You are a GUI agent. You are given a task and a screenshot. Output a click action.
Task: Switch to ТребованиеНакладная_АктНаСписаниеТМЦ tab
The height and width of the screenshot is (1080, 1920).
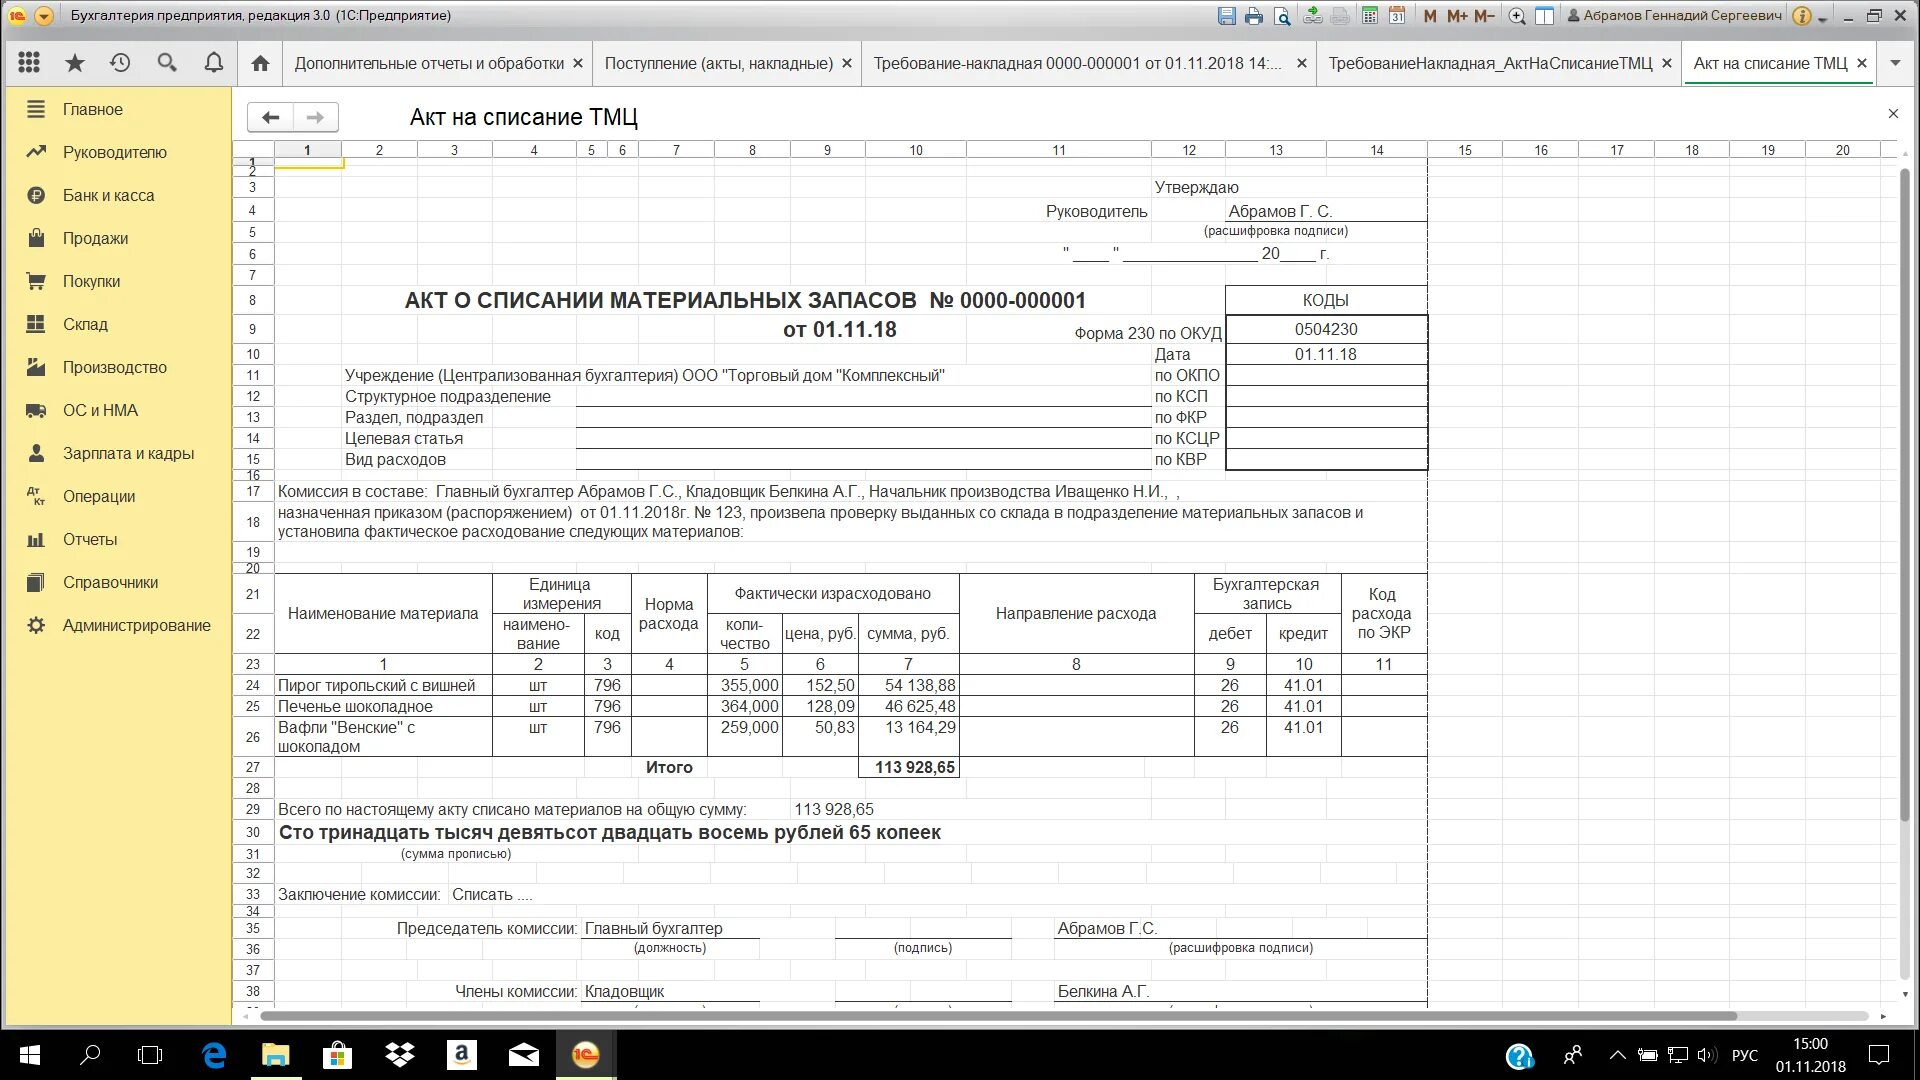1490,63
